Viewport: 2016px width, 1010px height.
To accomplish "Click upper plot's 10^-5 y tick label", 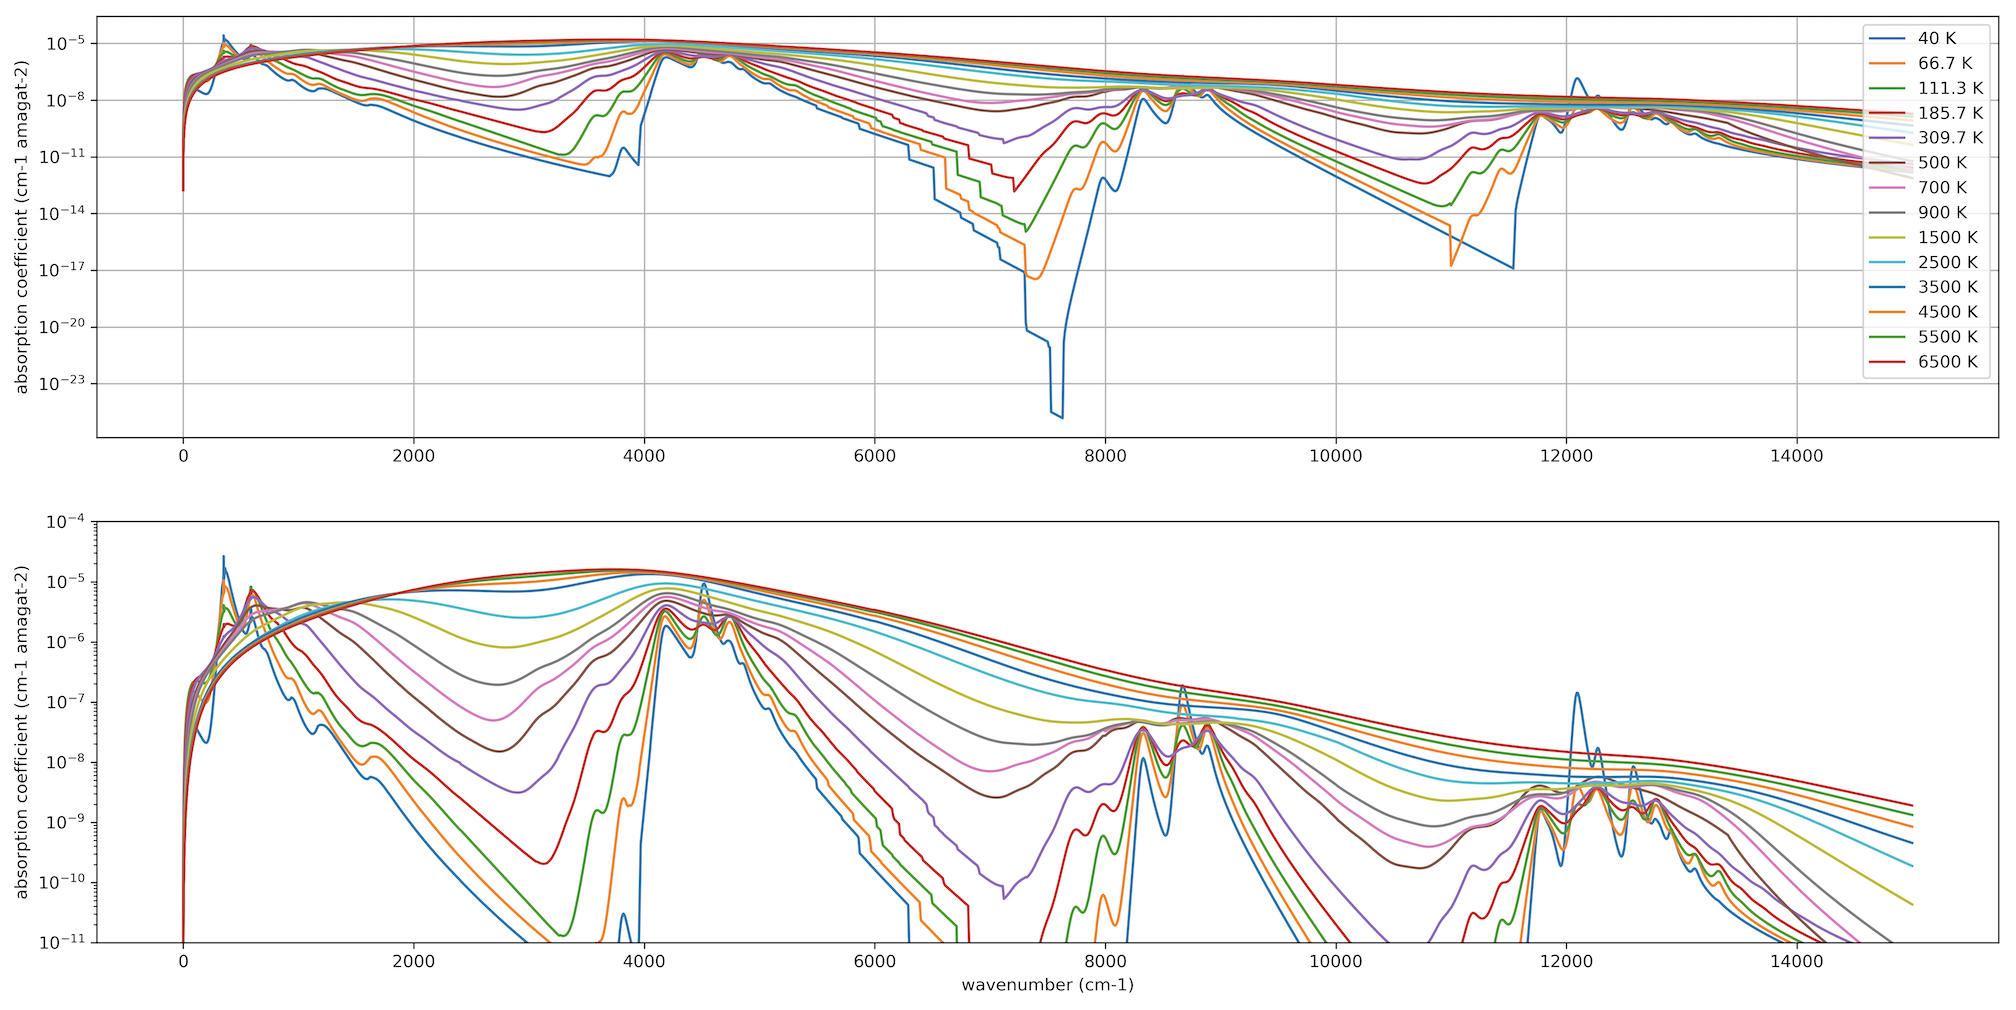I will point(68,43).
